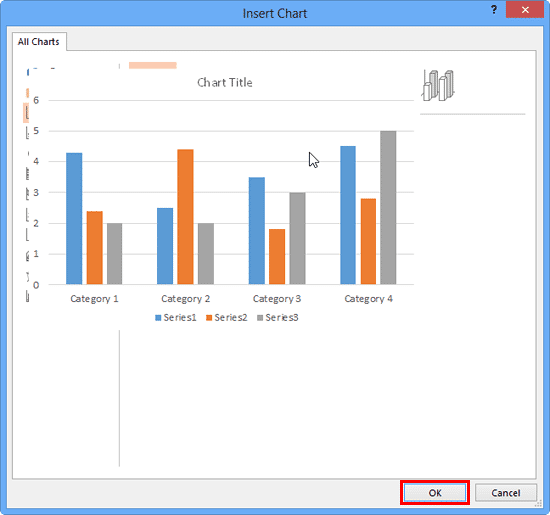This screenshot has height=515, width=550.
Task: Switch to the All Charts tab
Action: click(39, 42)
